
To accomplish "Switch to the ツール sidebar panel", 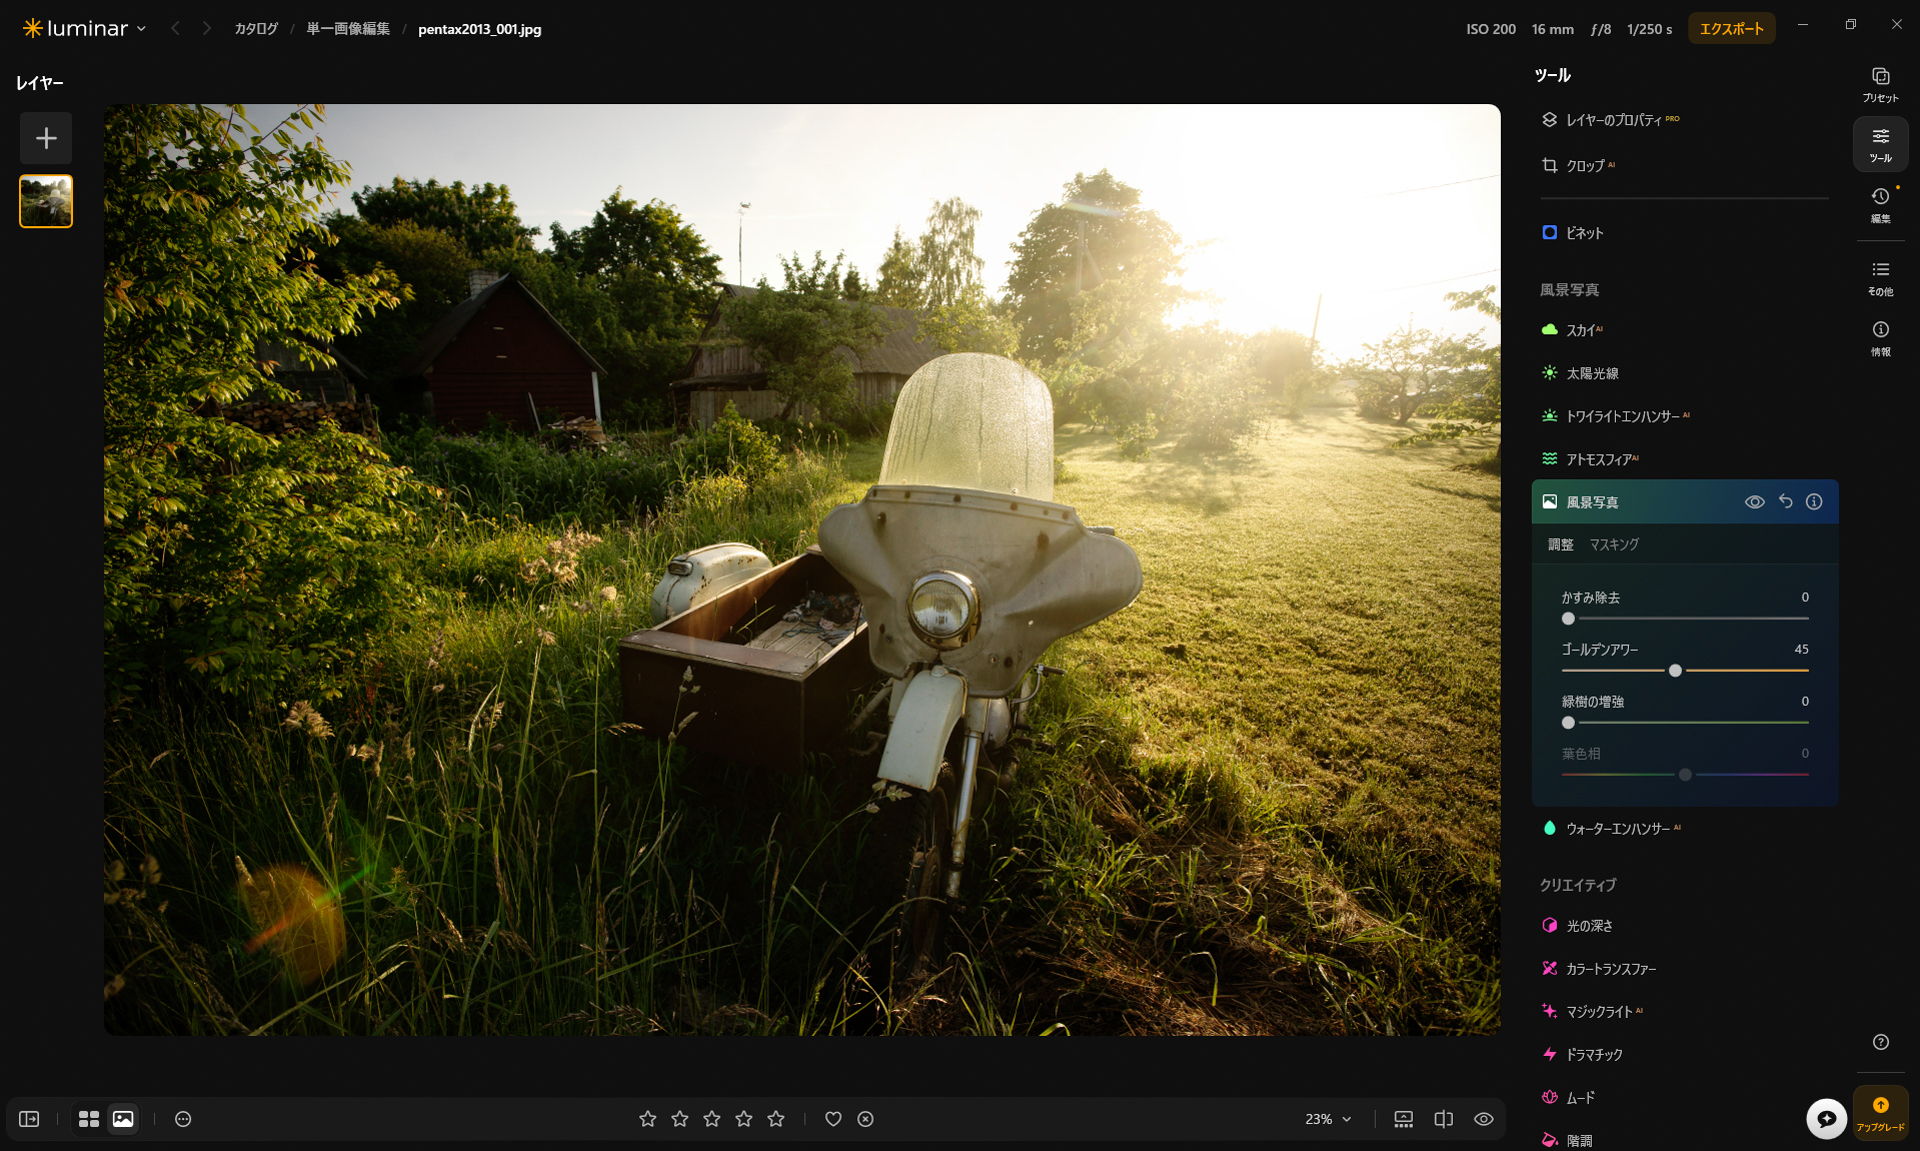I will [x=1880, y=144].
